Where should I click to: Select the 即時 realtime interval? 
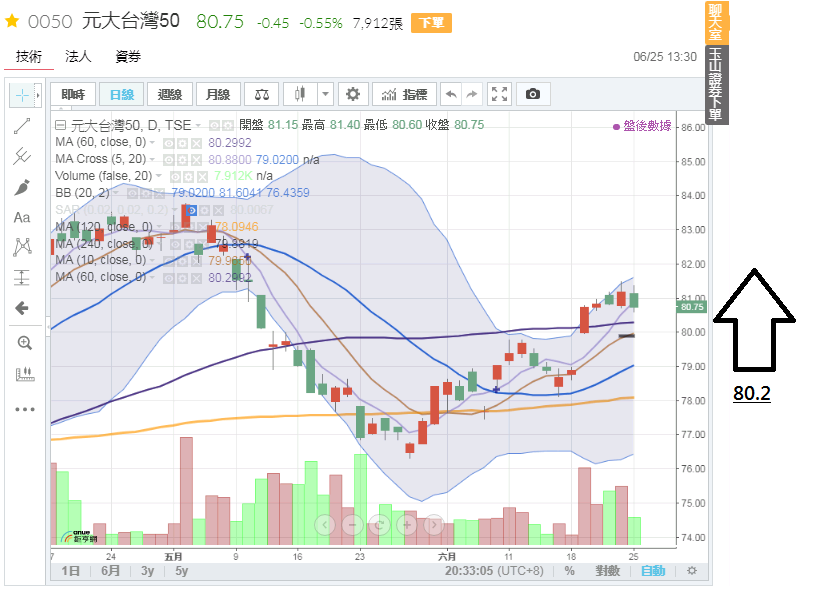point(73,95)
